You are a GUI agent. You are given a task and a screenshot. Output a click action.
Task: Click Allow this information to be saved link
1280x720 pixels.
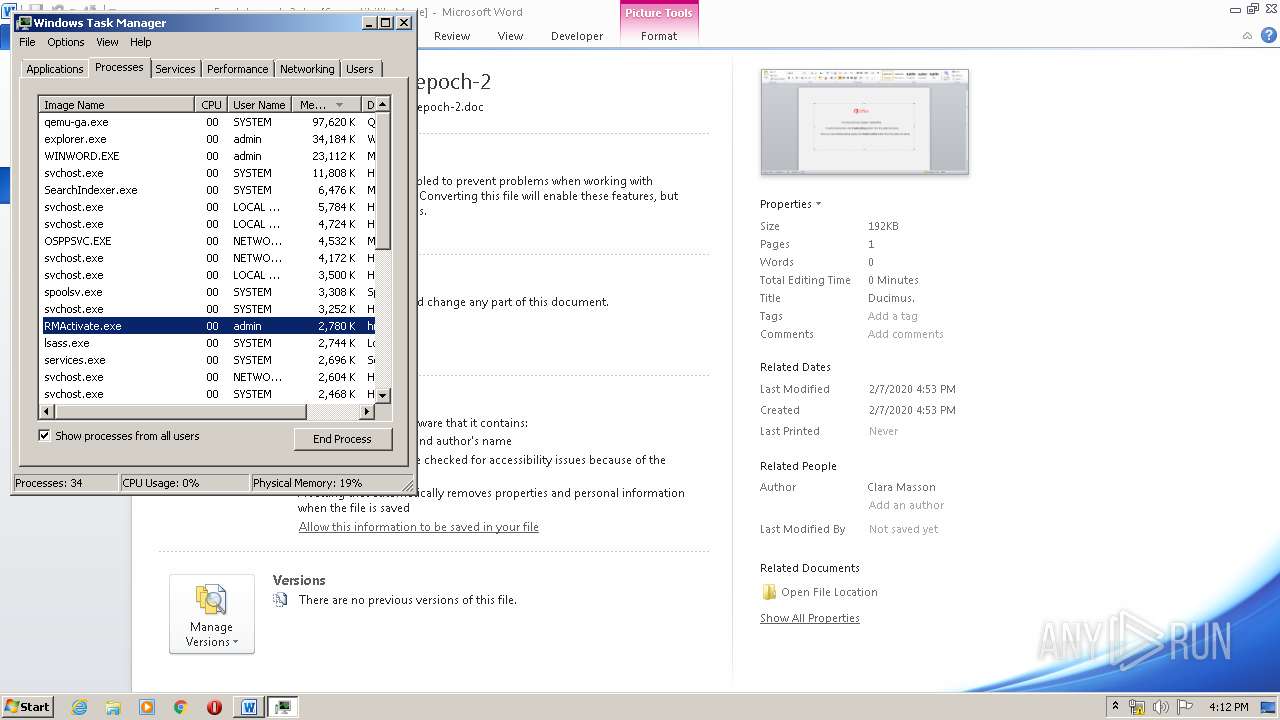[418, 527]
